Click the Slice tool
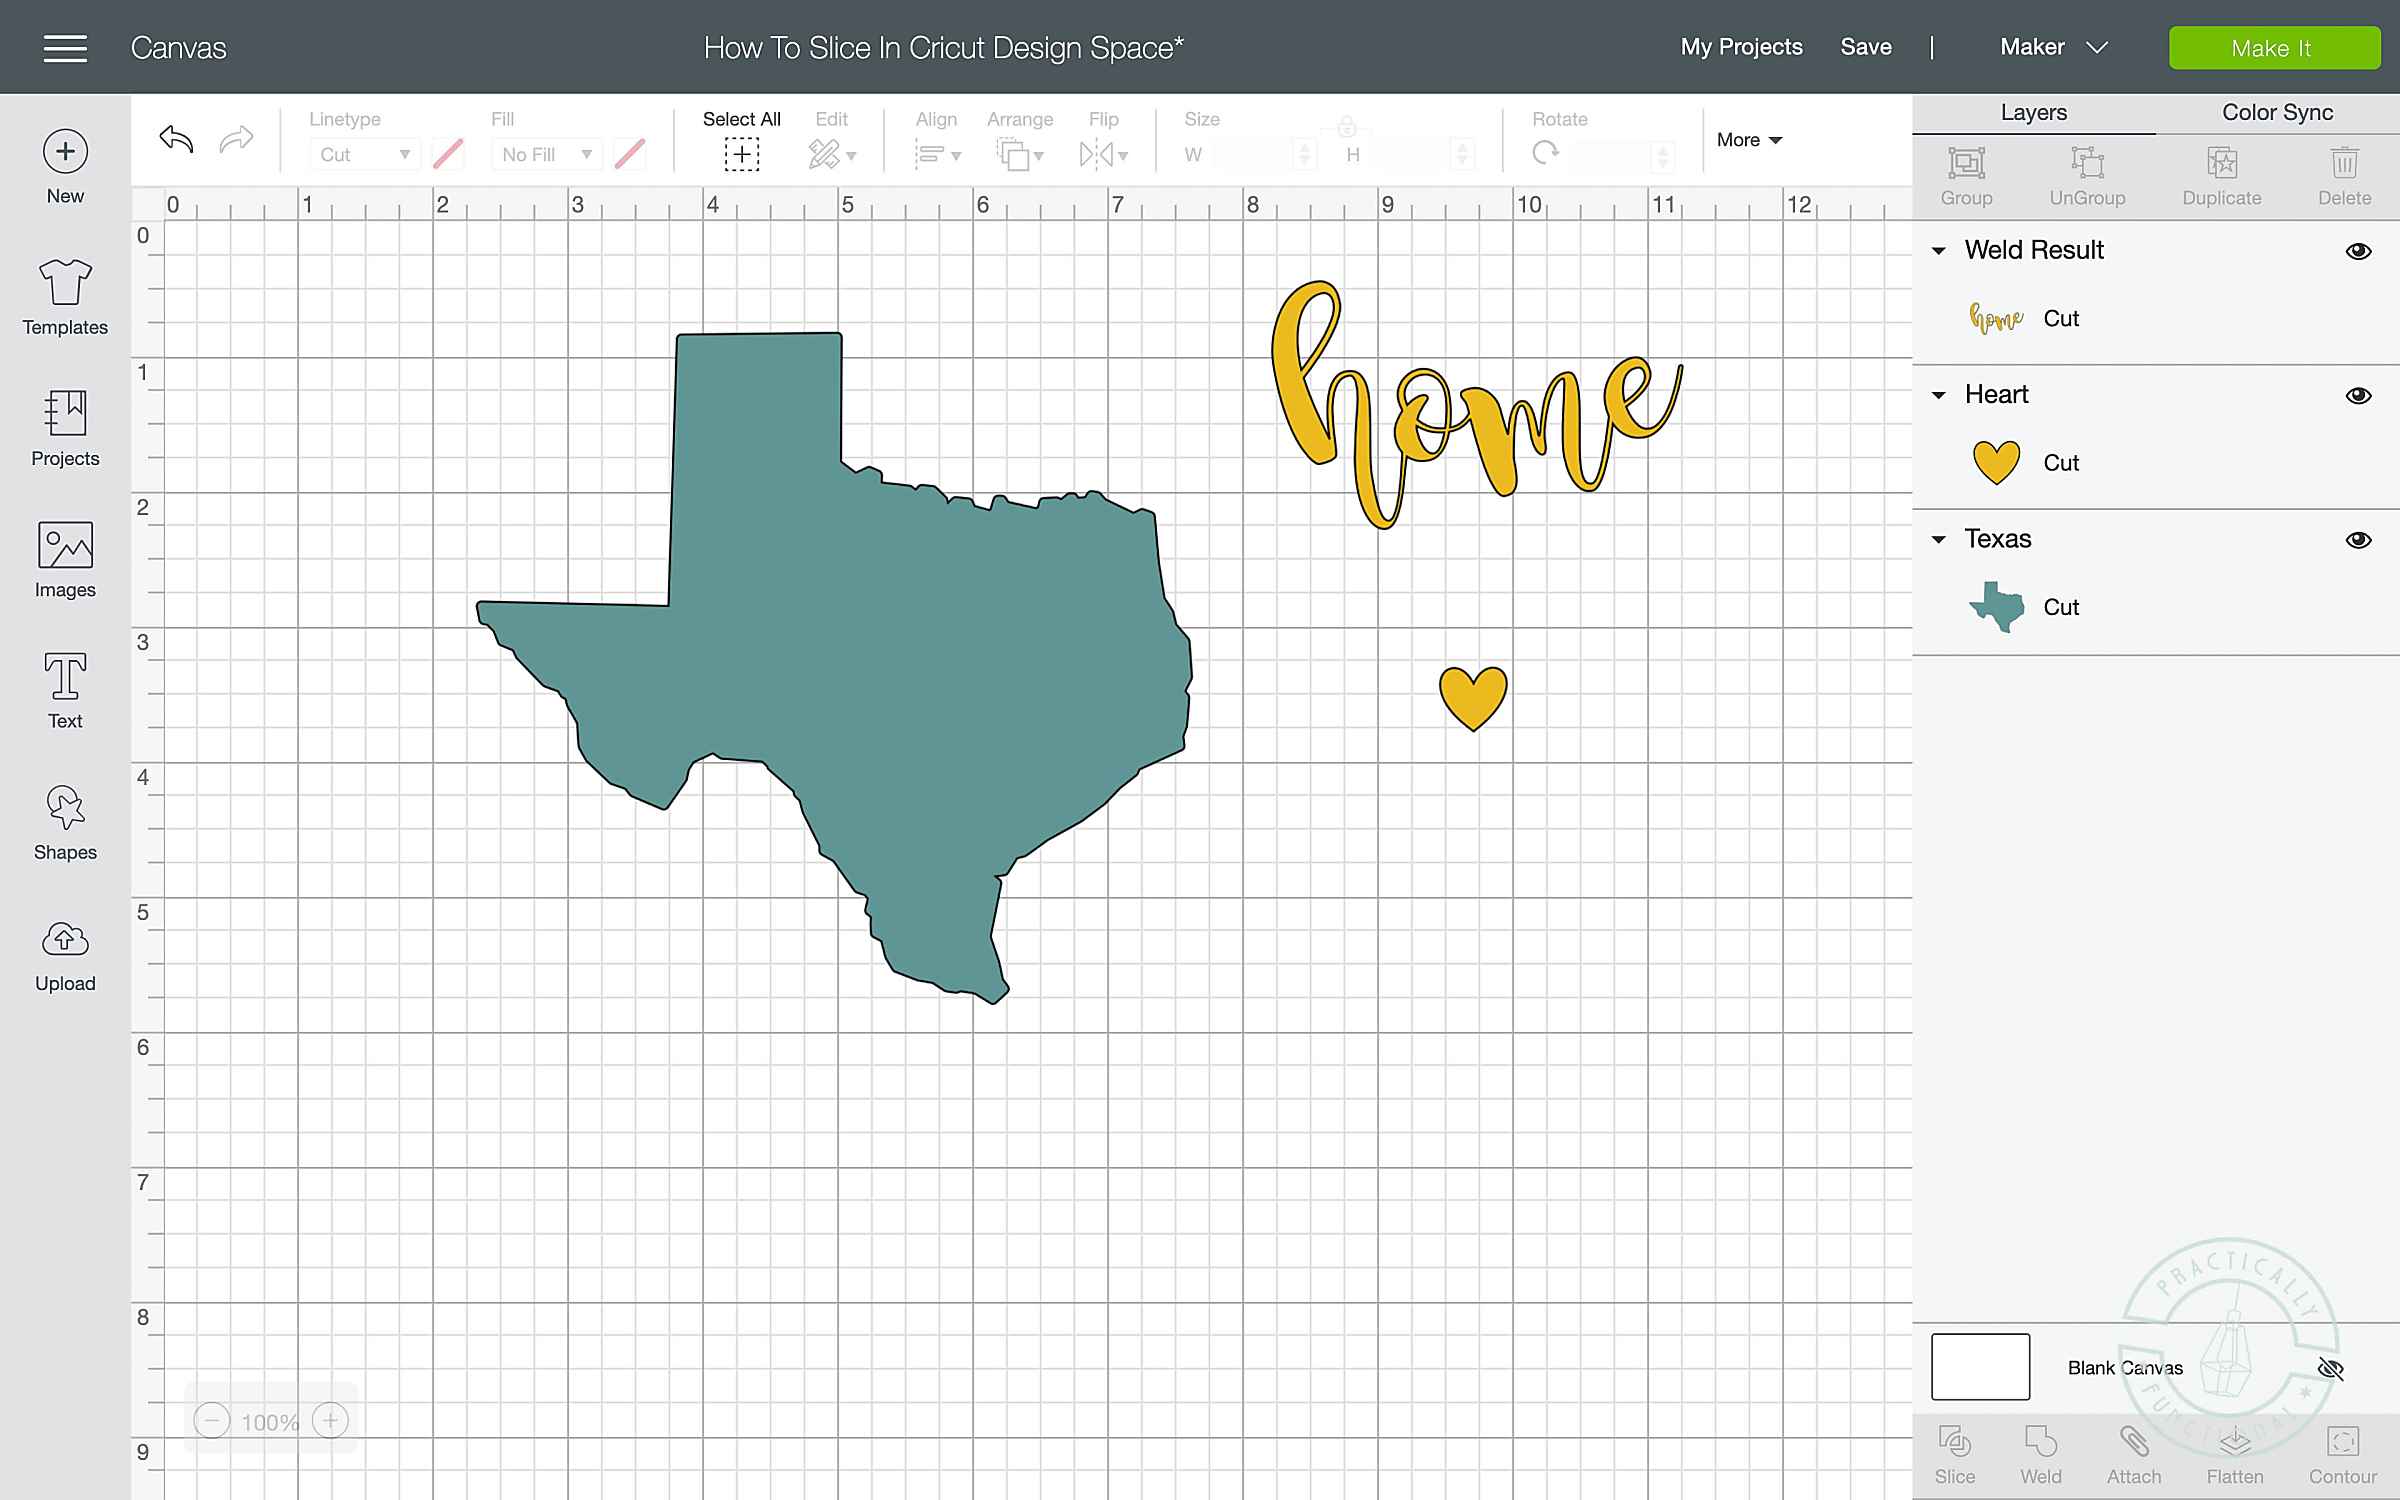 coord(1955,1455)
